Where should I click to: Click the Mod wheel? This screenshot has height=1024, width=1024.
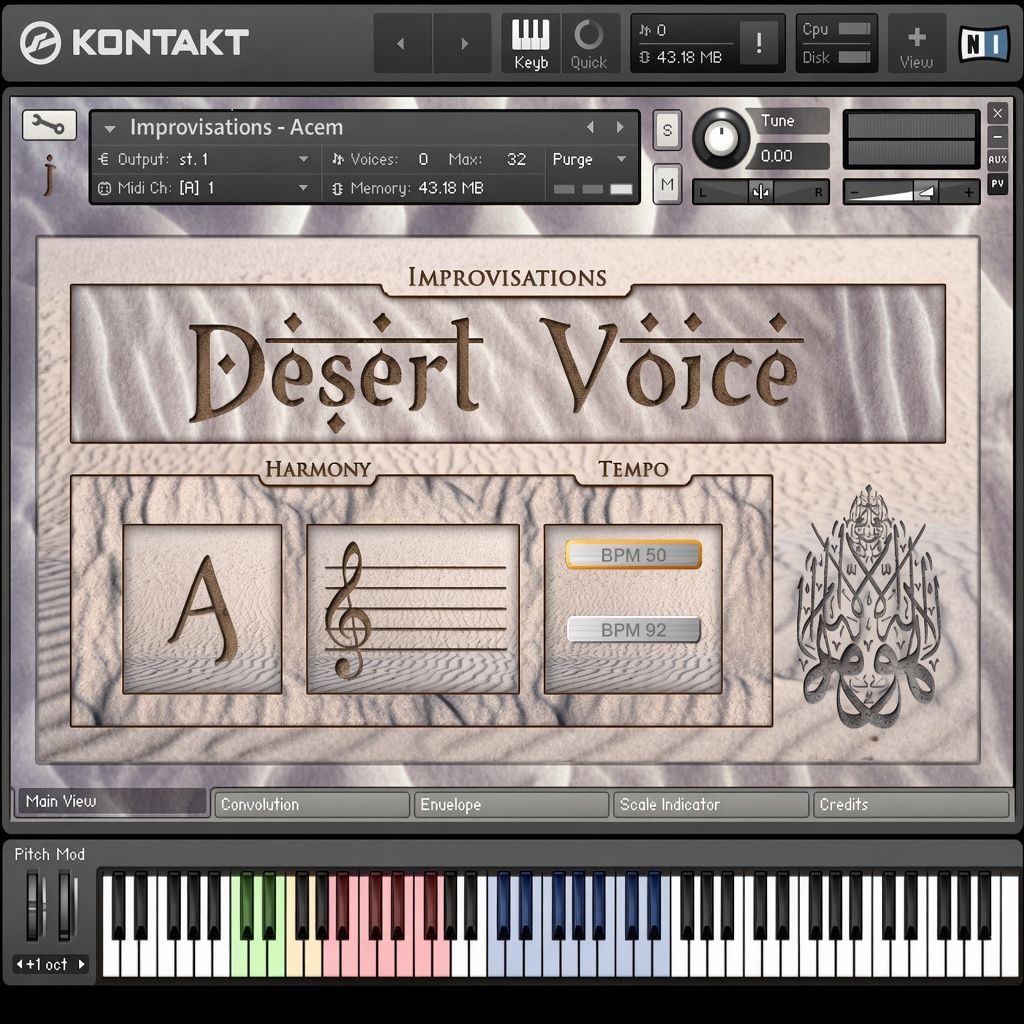tap(64, 906)
